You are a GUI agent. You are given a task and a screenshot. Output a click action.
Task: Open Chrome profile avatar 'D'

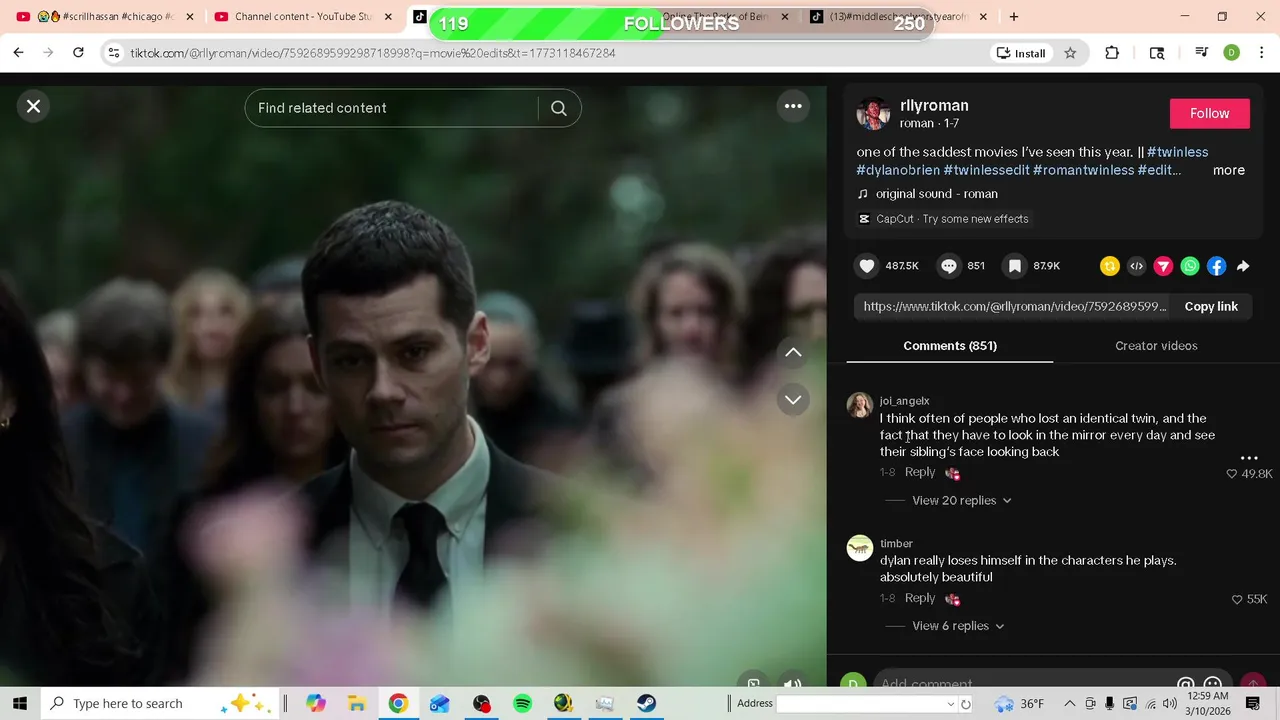click(1232, 53)
